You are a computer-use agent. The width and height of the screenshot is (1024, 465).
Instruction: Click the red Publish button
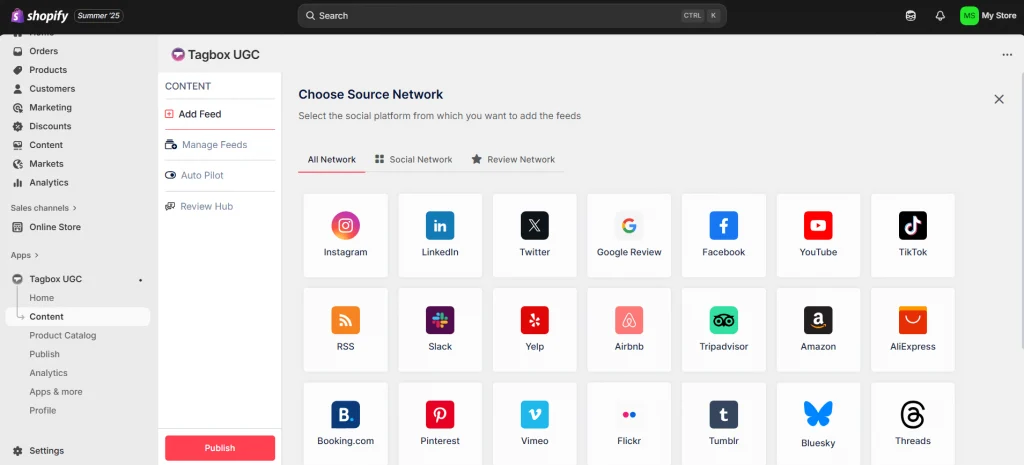coord(220,448)
